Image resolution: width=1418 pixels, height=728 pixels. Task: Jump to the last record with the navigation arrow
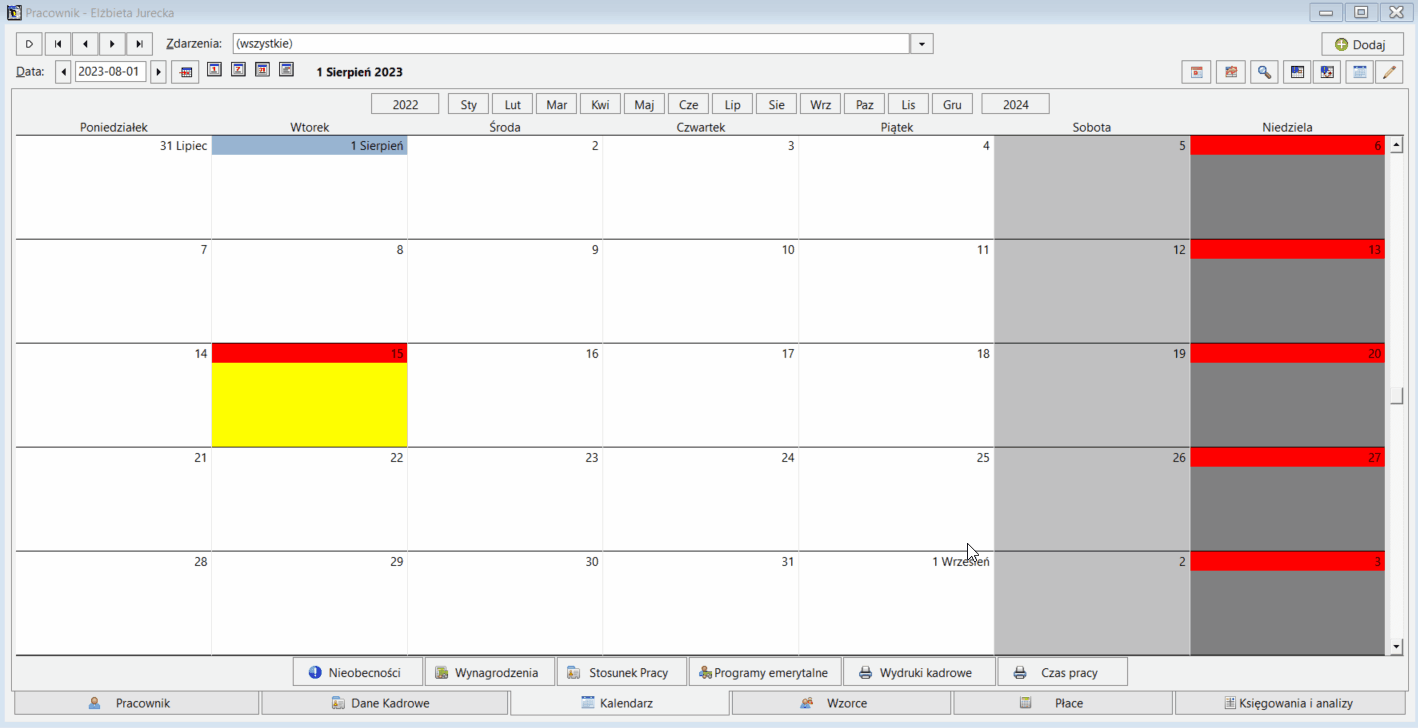click(x=139, y=44)
